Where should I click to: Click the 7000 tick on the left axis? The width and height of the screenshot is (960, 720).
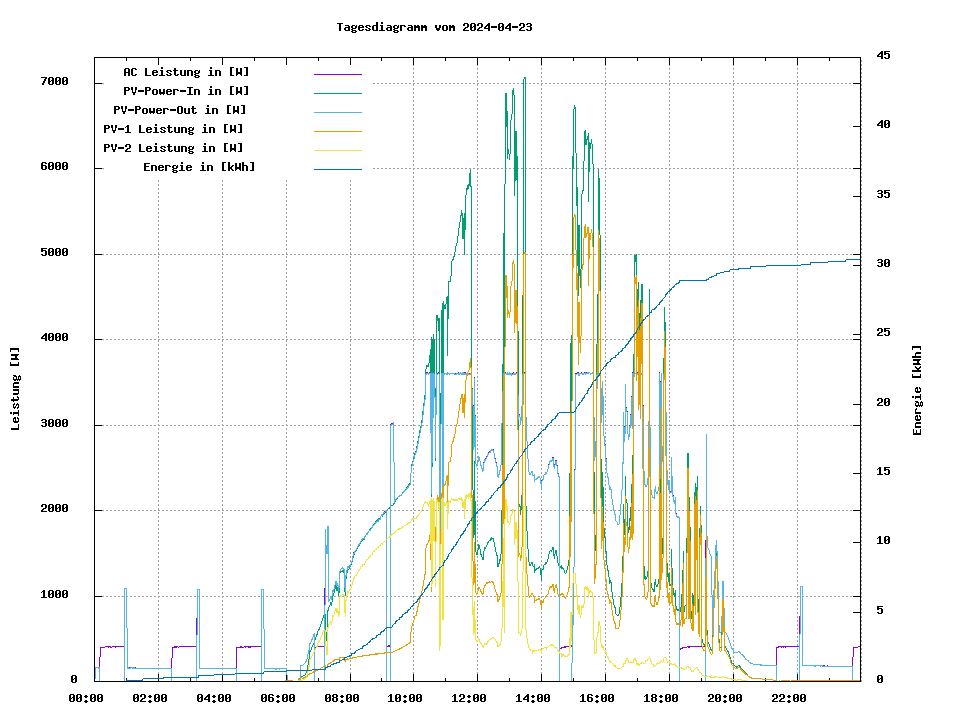click(x=54, y=82)
